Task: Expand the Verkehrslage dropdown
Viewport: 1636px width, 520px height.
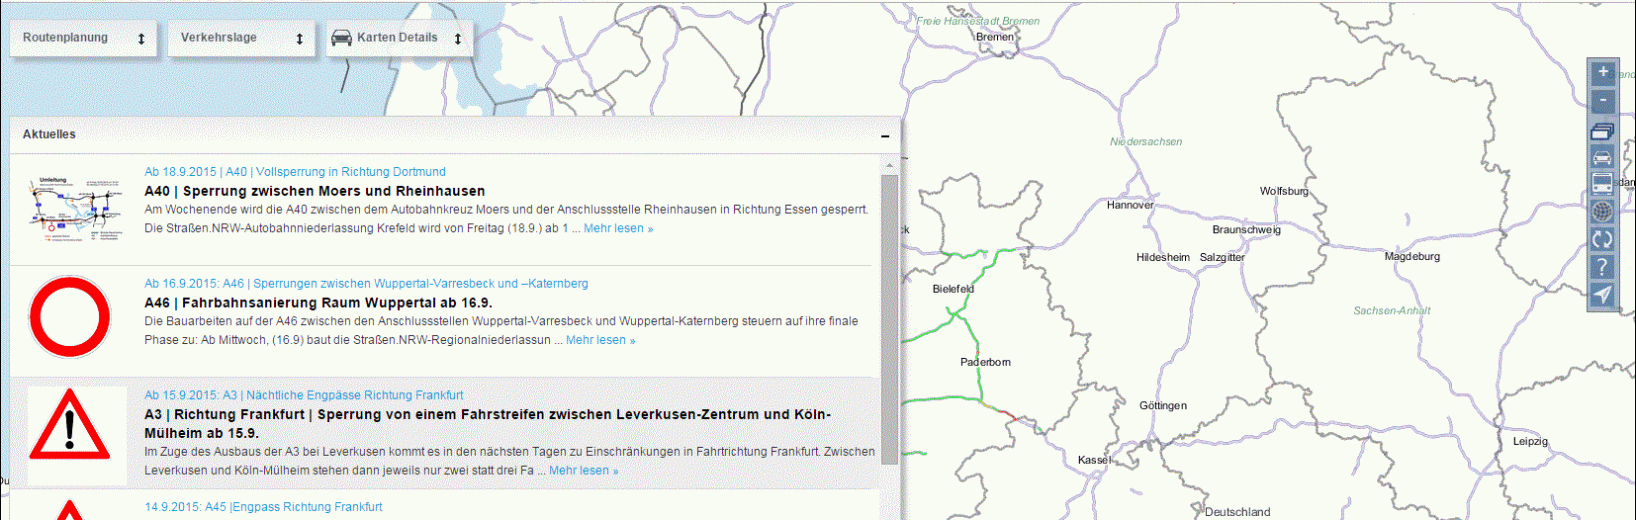Action: (x=242, y=38)
